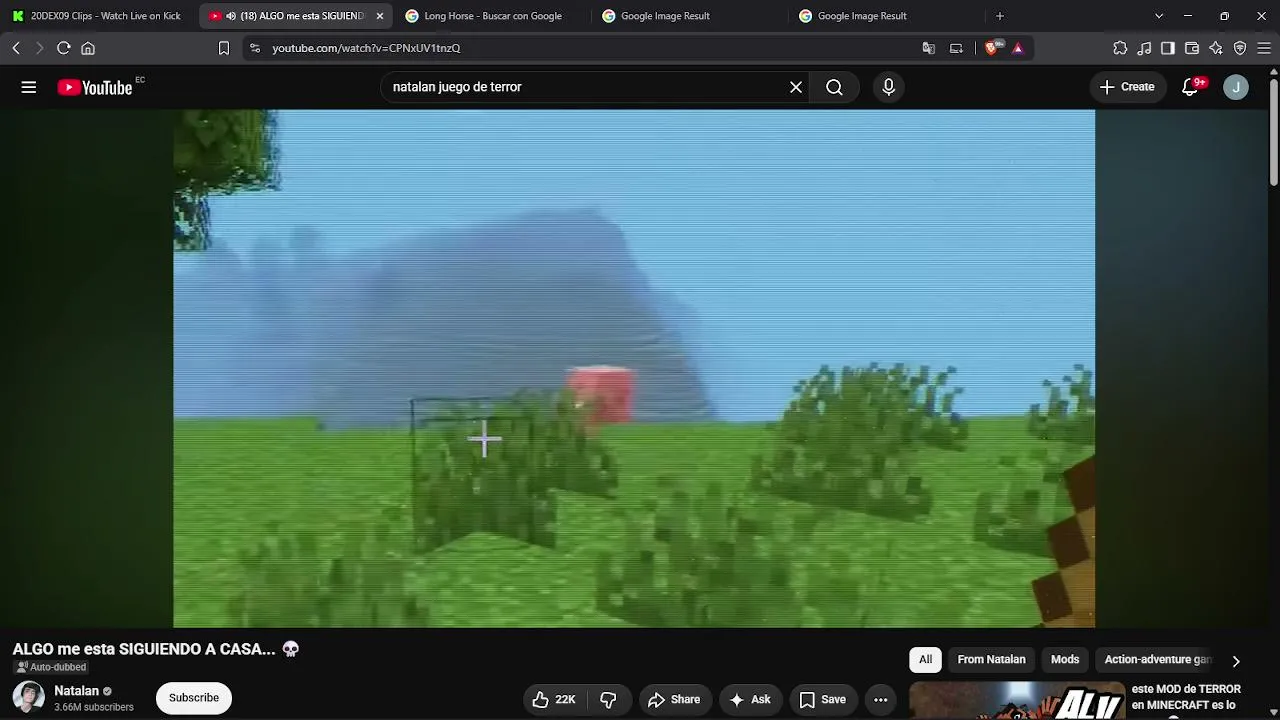Image resolution: width=1280 pixels, height=720 pixels.
Task: Switch to Long Horse Google search tab
Action: click(x=492, y=16)
